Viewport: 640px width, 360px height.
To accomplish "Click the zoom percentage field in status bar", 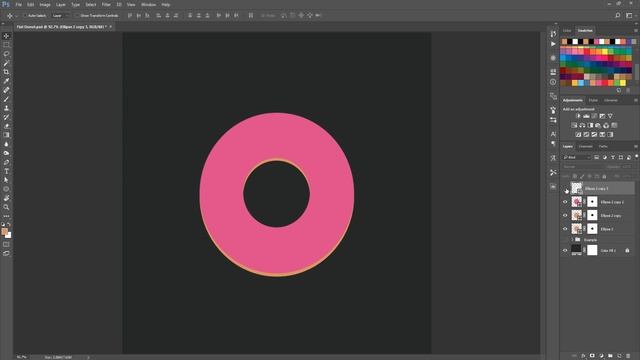I will pos(22,358).
